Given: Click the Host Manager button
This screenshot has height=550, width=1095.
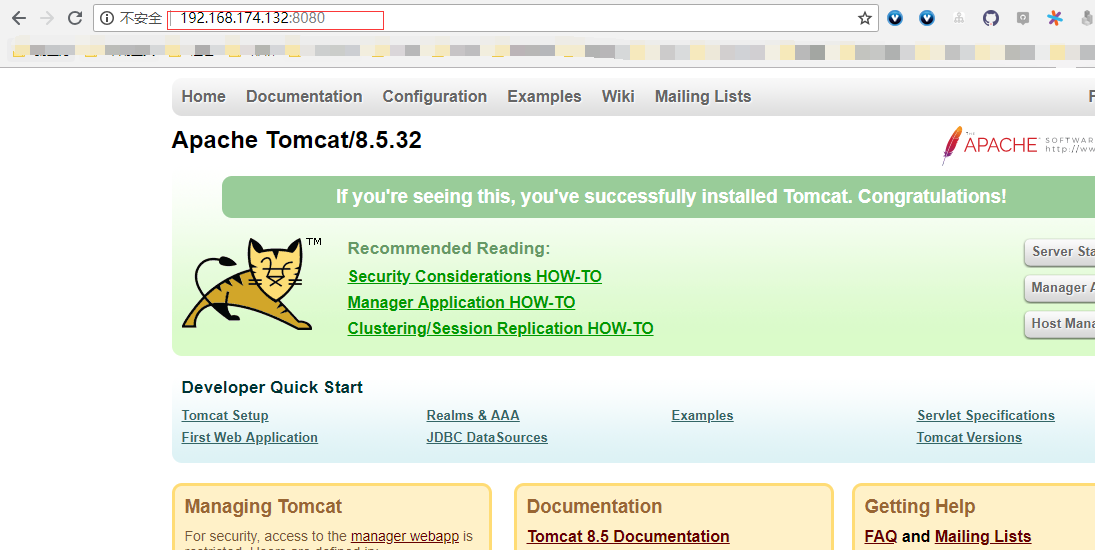Looking at the screenshot, I should 1059,324.
